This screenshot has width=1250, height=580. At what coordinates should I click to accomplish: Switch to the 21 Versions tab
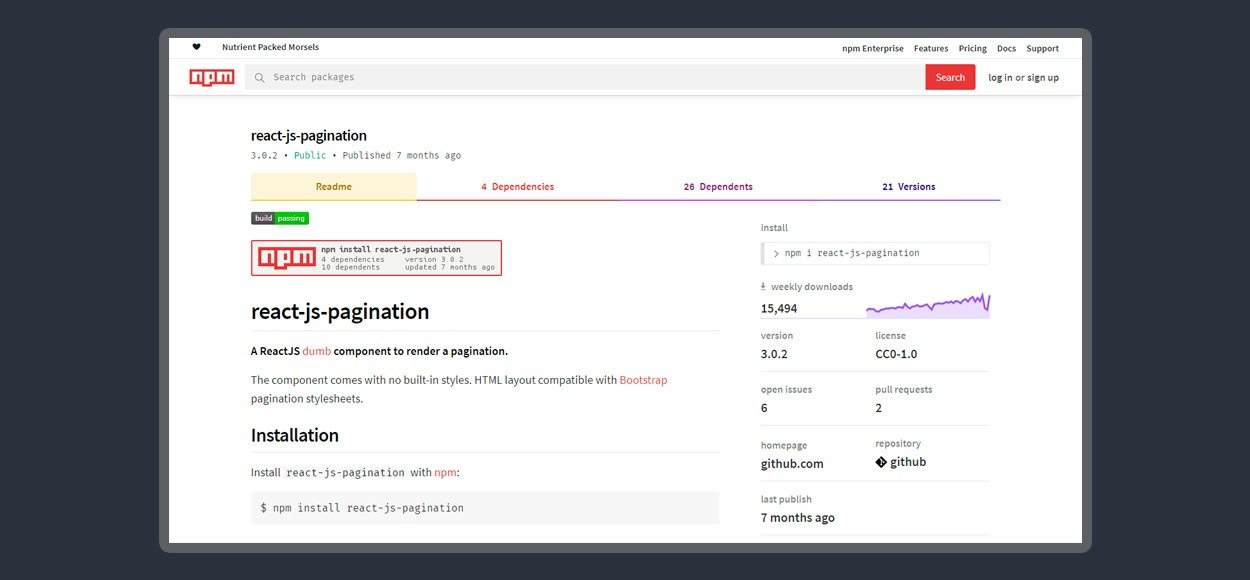pyautogui.click(x=909, y=187)
